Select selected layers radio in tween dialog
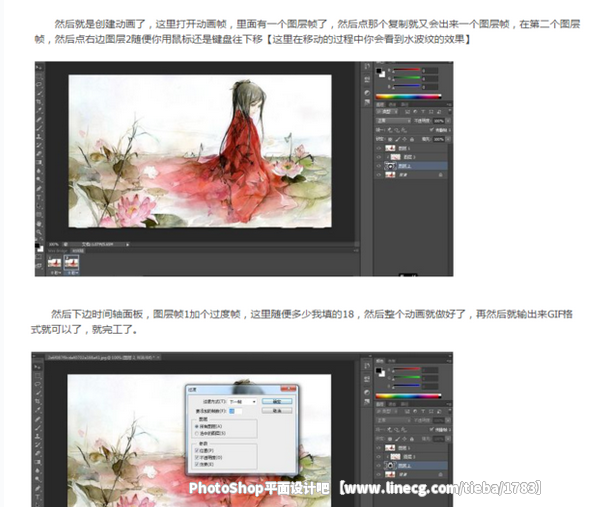Viewport: 597px width, 507px height. [x=197, y=433]
